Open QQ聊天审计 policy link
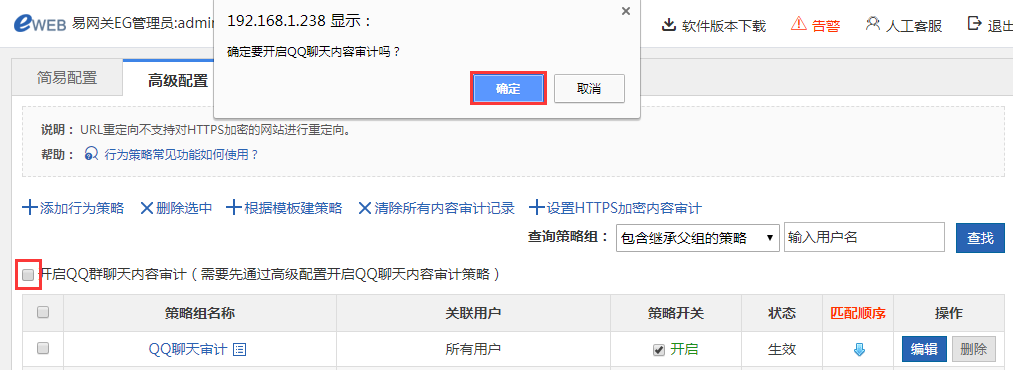The image size is (1013, 370). click(x=188, y=349)
